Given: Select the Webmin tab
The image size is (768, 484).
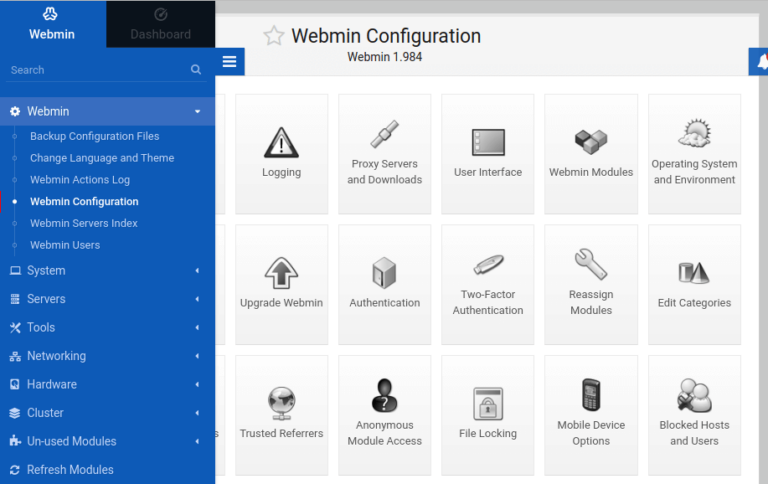Looking at the screenshot, I should [52, 24].
